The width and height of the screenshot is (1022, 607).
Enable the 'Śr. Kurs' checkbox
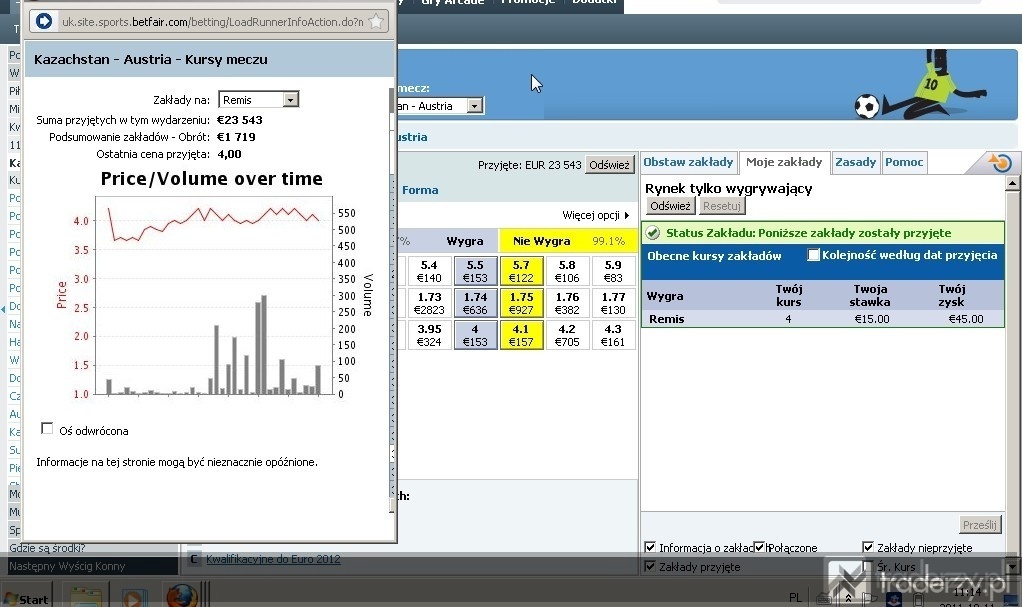[868, 566]
